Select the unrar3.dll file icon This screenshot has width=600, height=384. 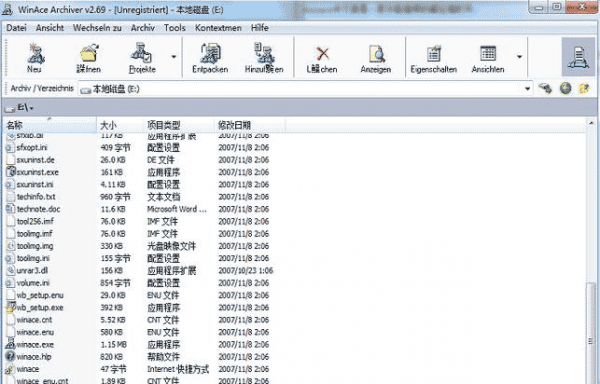pos(10,270)
